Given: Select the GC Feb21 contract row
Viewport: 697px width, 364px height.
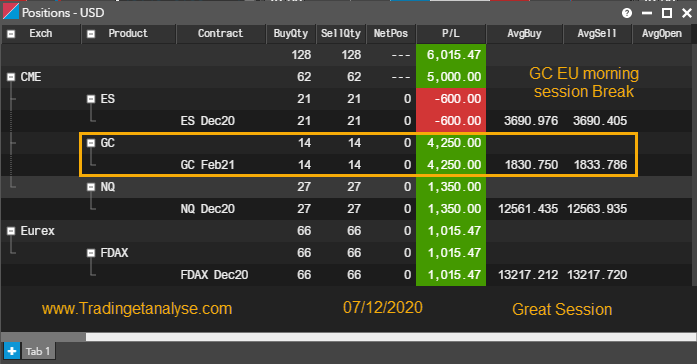Looking at the screenshot, I should point(347,165).
